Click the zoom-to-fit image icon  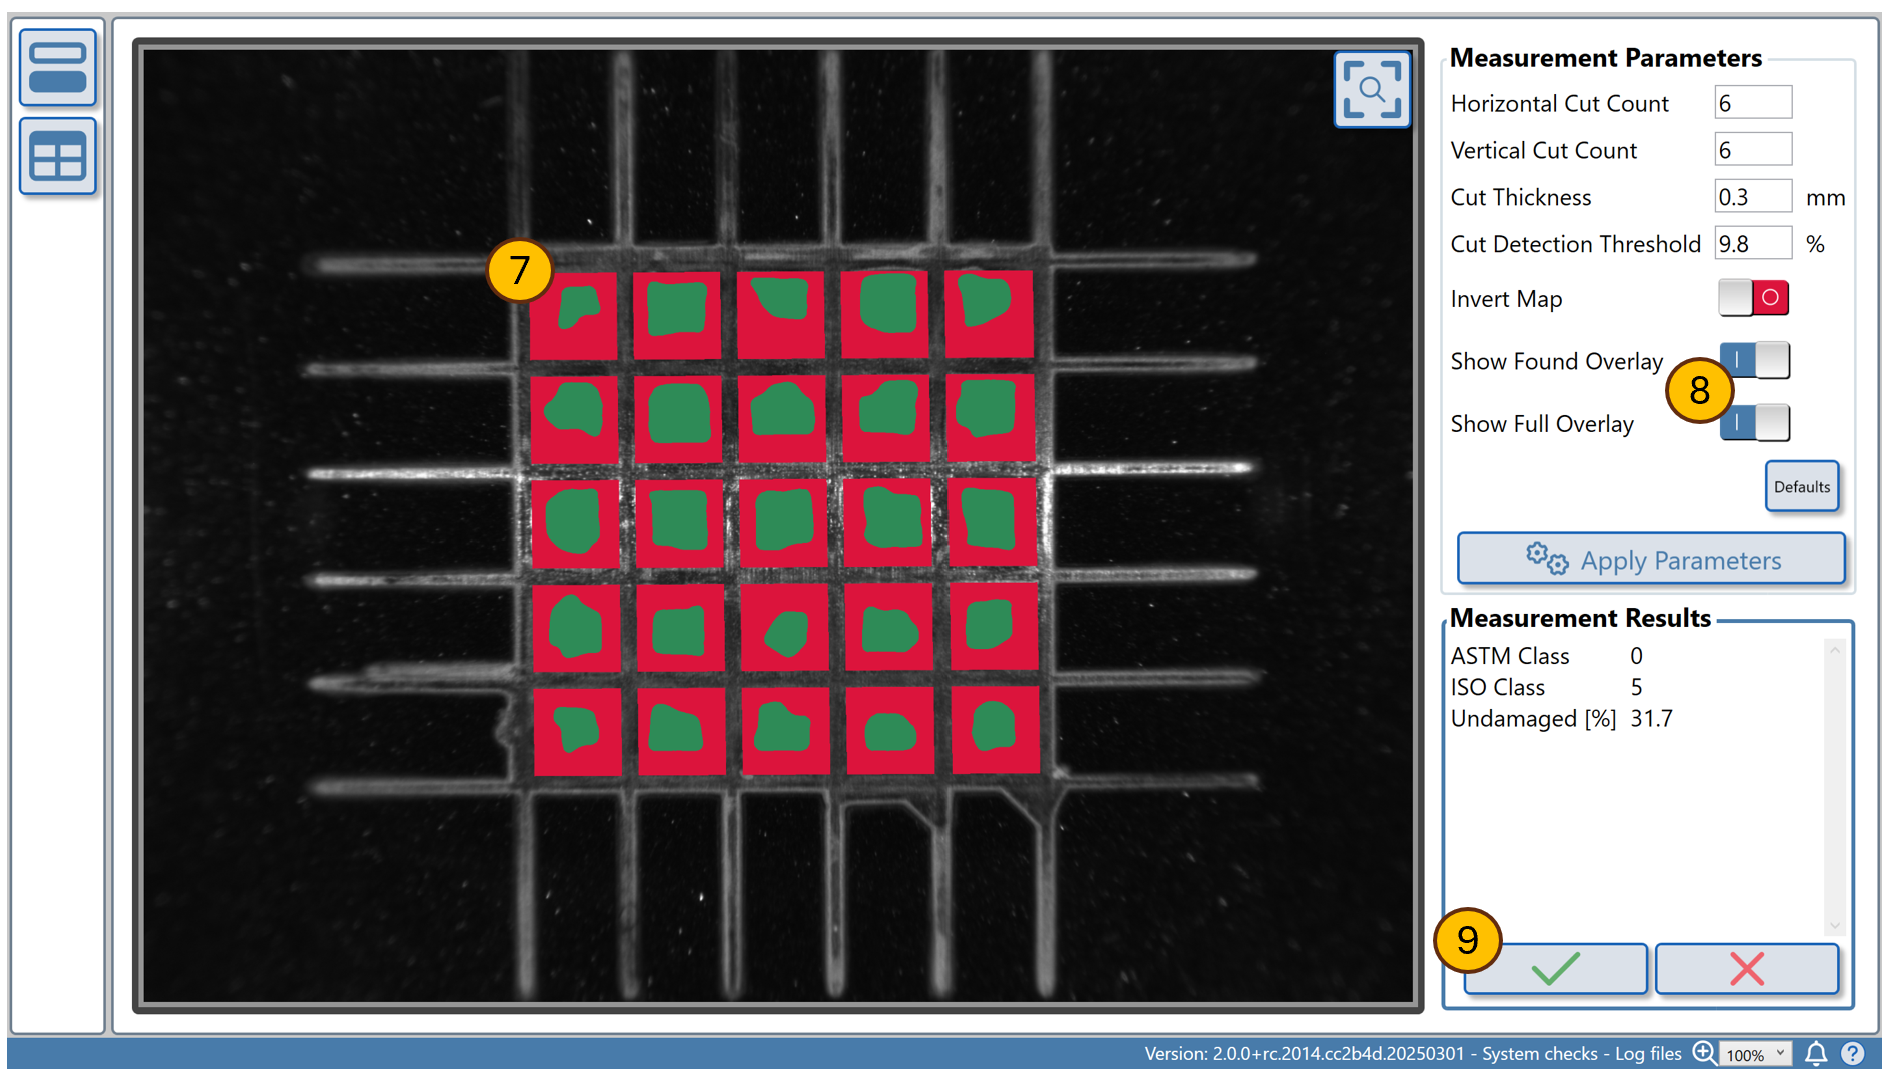(1371, 90)
